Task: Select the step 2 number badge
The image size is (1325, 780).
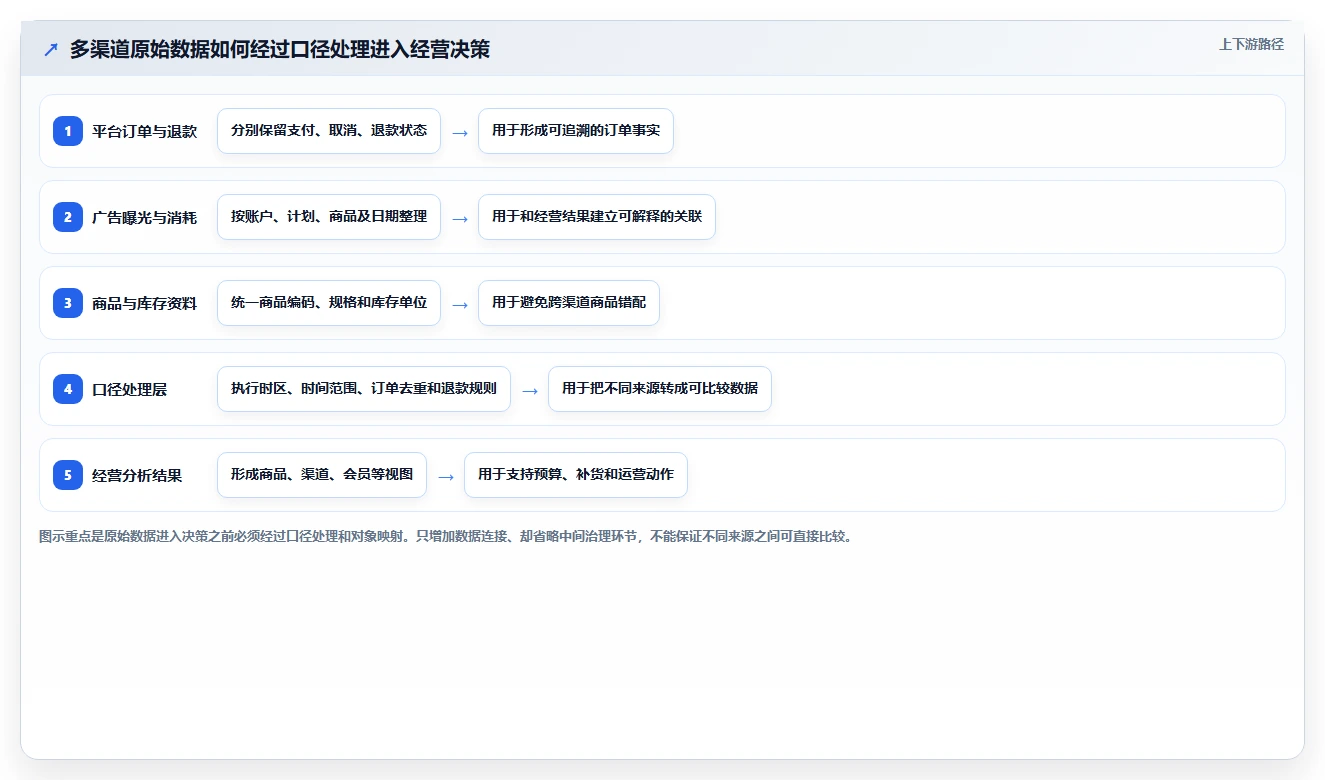Action: click(x=68, y=217)
